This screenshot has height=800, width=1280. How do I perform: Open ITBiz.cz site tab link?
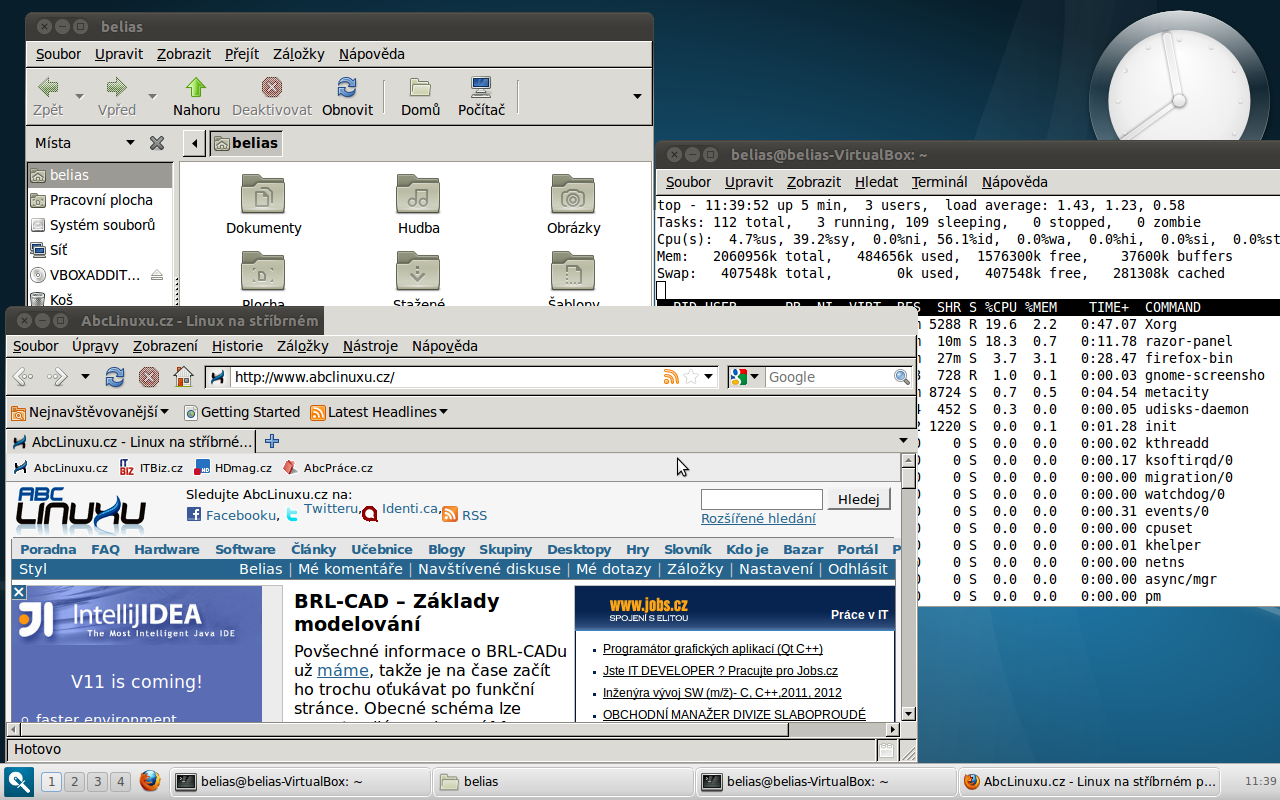click(151, 467)
